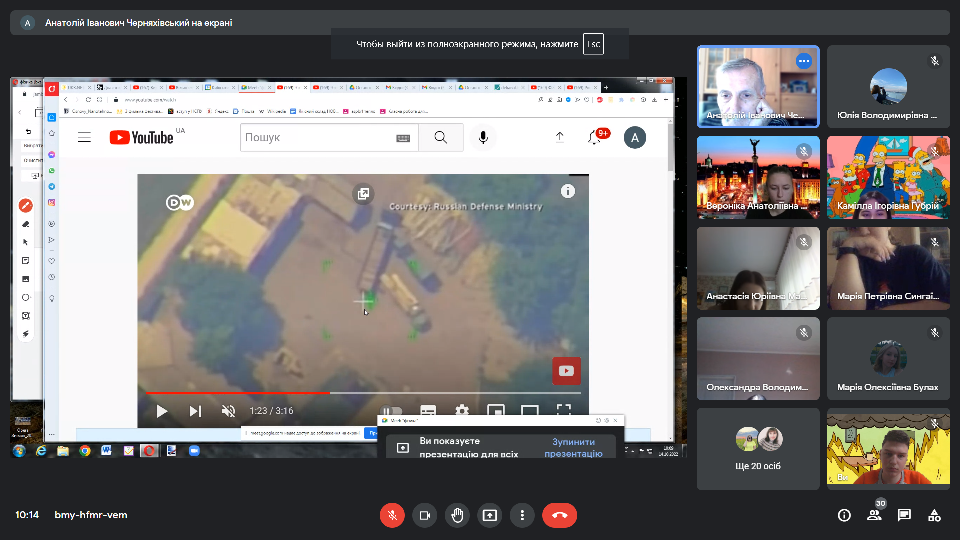This screenshot has height=540, width=960.
Task: Play the YouTube video
Action: click(x=162, y=411)
